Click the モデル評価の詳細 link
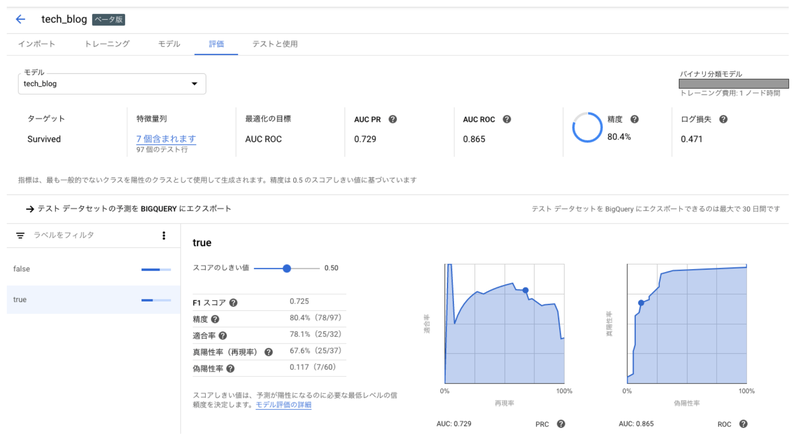The width and height of the screenshot is (800, 444). click(x=283, y=405)
